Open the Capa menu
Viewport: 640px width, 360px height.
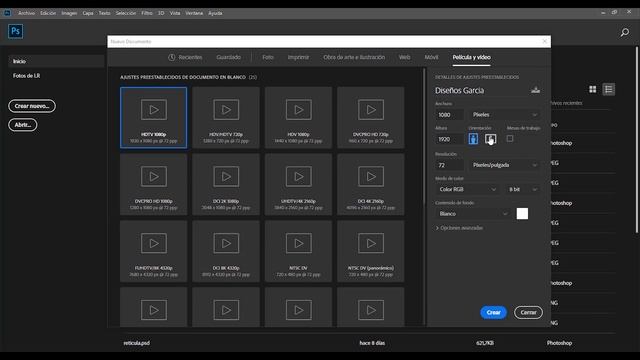[88, 13]
